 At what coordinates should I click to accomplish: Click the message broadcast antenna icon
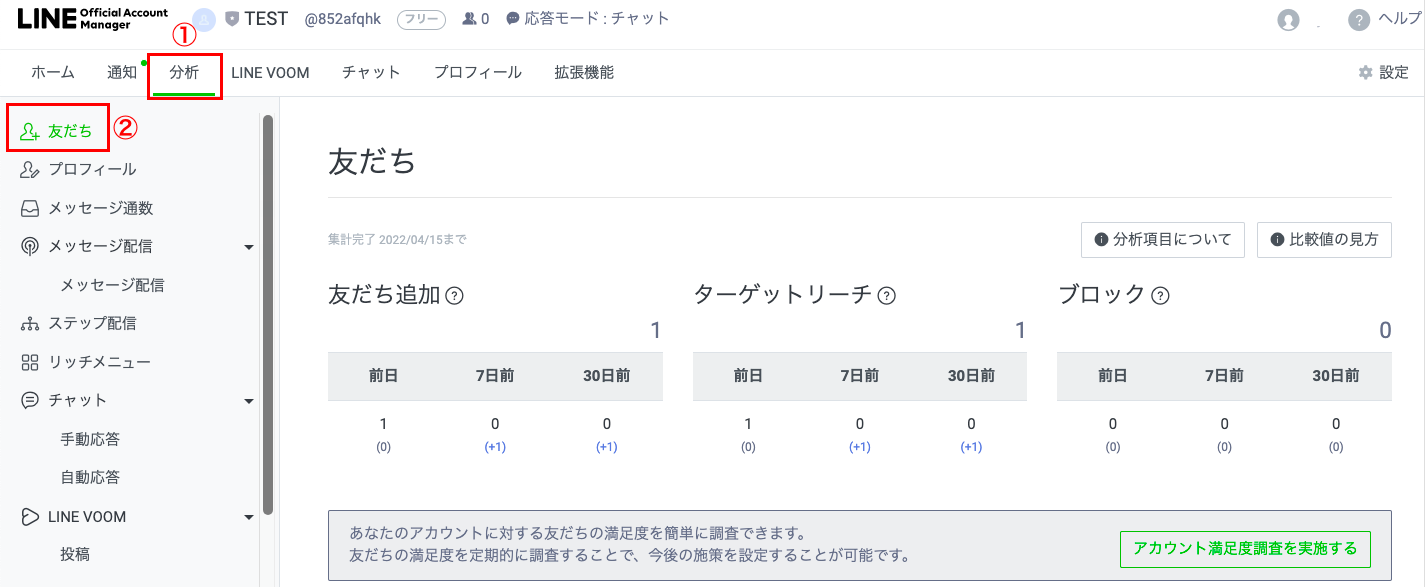click(30, 246)
